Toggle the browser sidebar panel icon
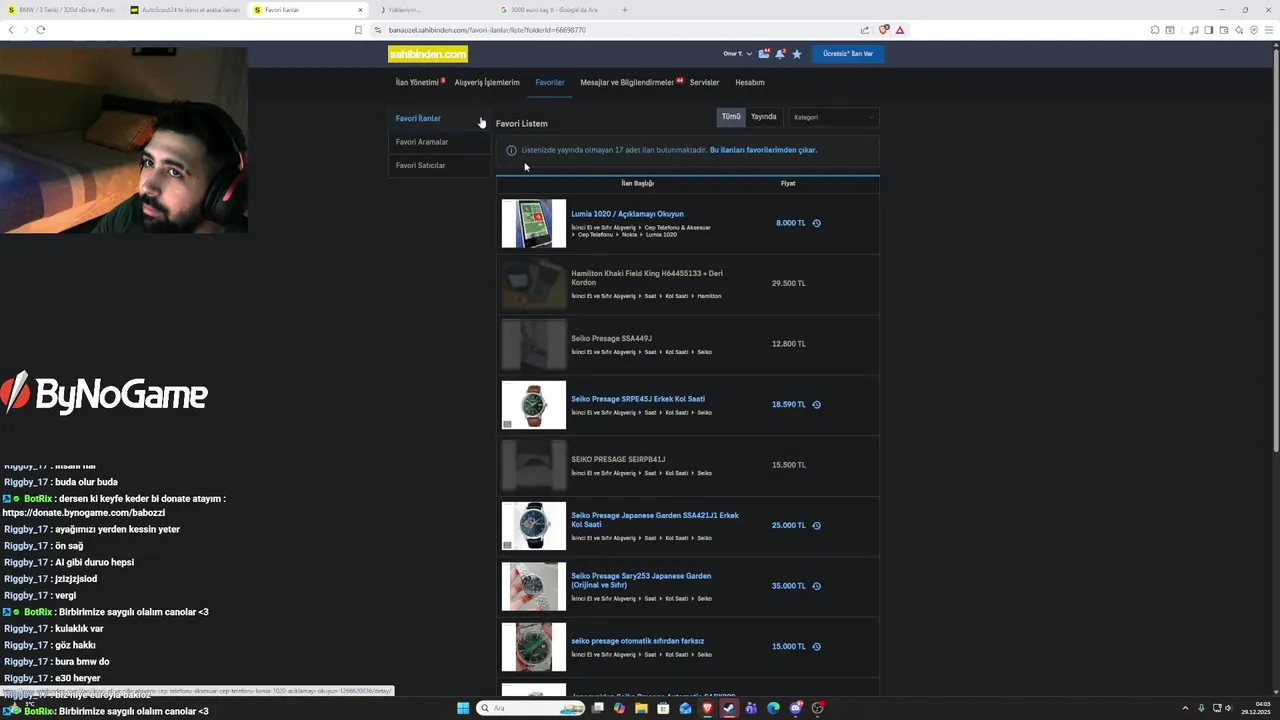Screen dimensions: 1280x720 coord(1209,30)
